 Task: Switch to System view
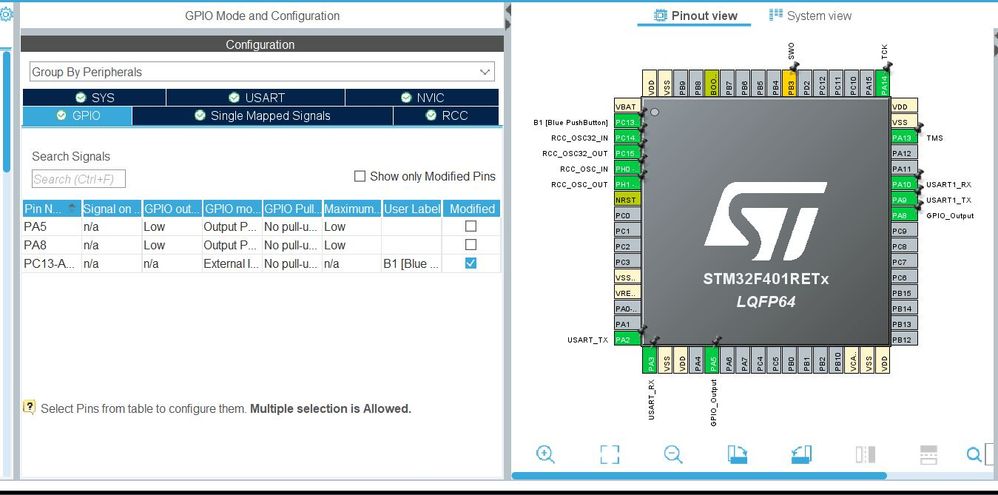coord(810,16)
